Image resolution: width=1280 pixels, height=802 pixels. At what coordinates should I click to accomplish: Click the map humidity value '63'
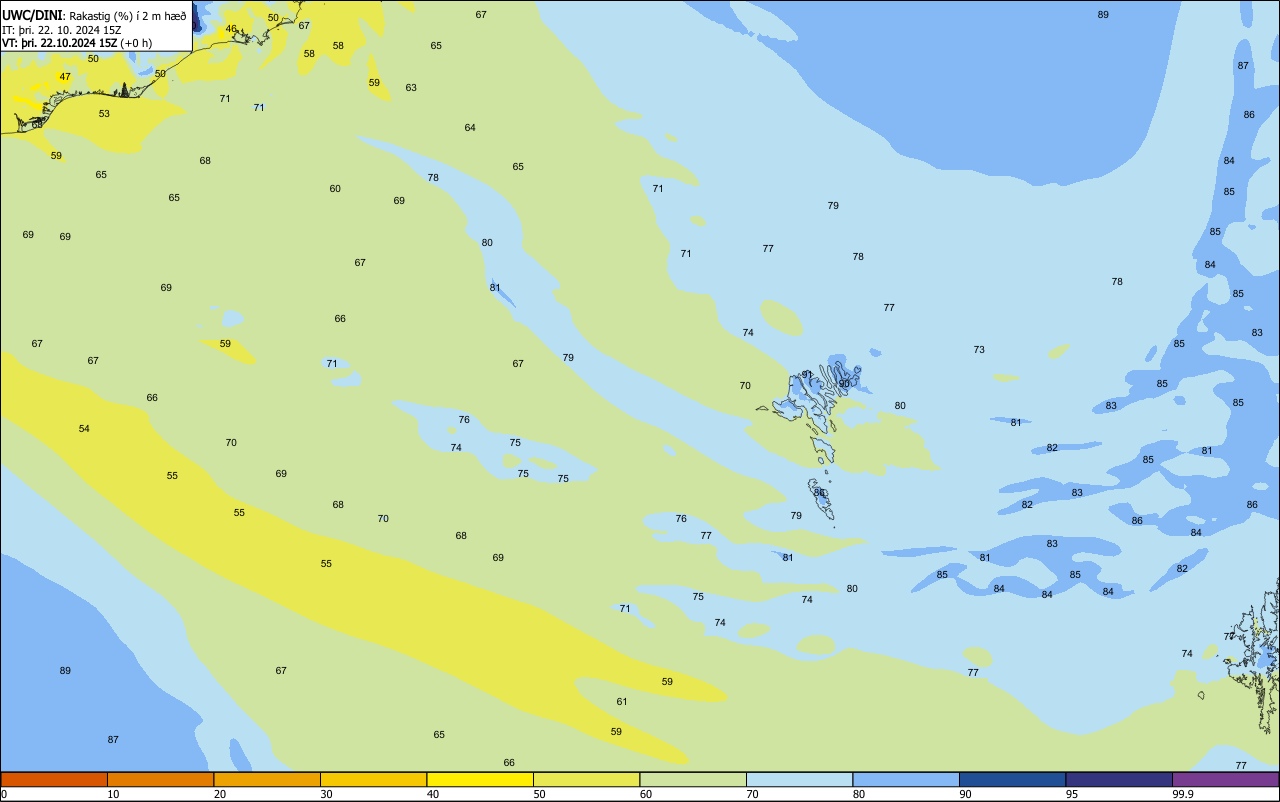coord(411,88)
